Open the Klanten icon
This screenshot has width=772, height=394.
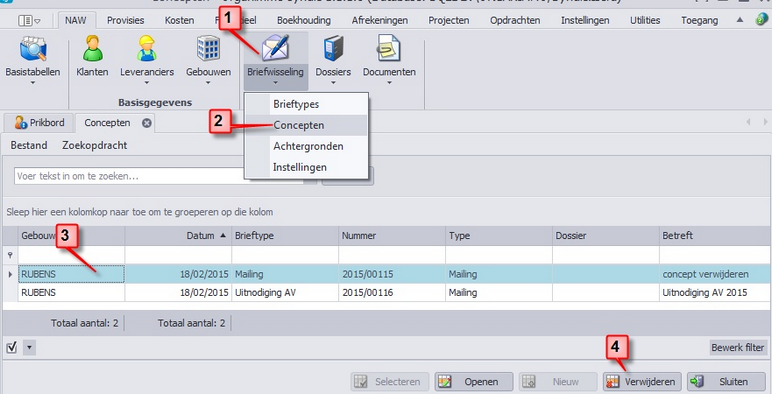[93, 49]
